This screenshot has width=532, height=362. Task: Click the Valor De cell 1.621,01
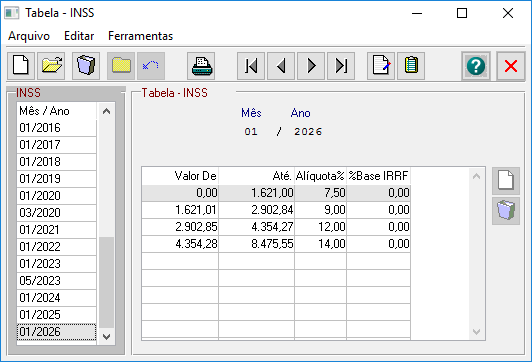(x=180, y=210)
